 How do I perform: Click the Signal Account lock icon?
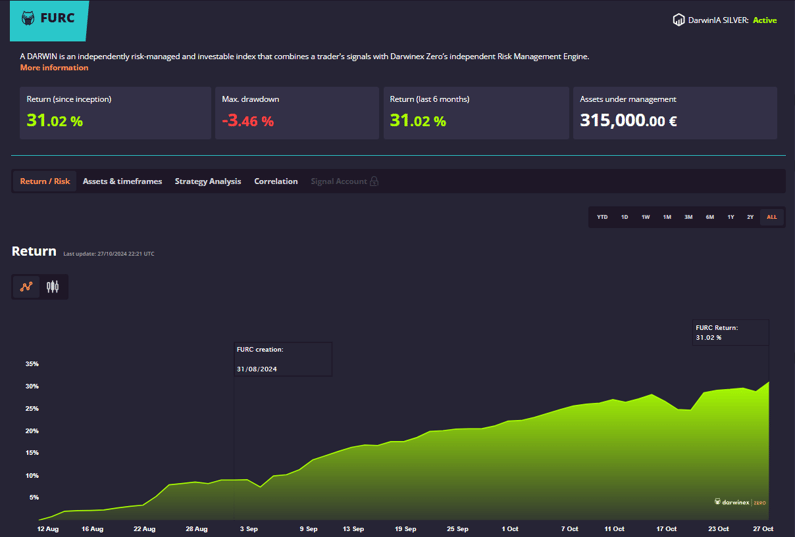point(374,182)
